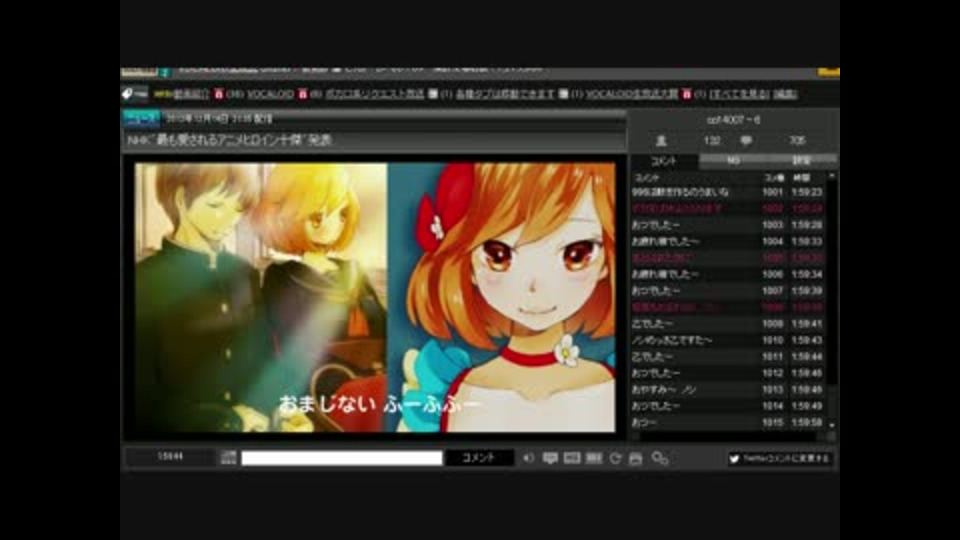Screen dimensions: 960x540
Task: Click the Twitter bird icon
Action: [x=734, y=459]
